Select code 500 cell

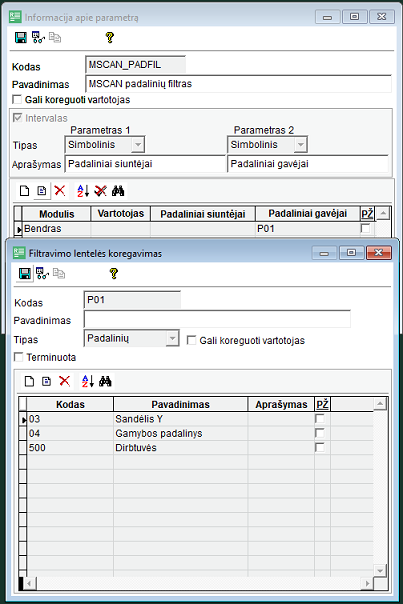pos(70,448)
